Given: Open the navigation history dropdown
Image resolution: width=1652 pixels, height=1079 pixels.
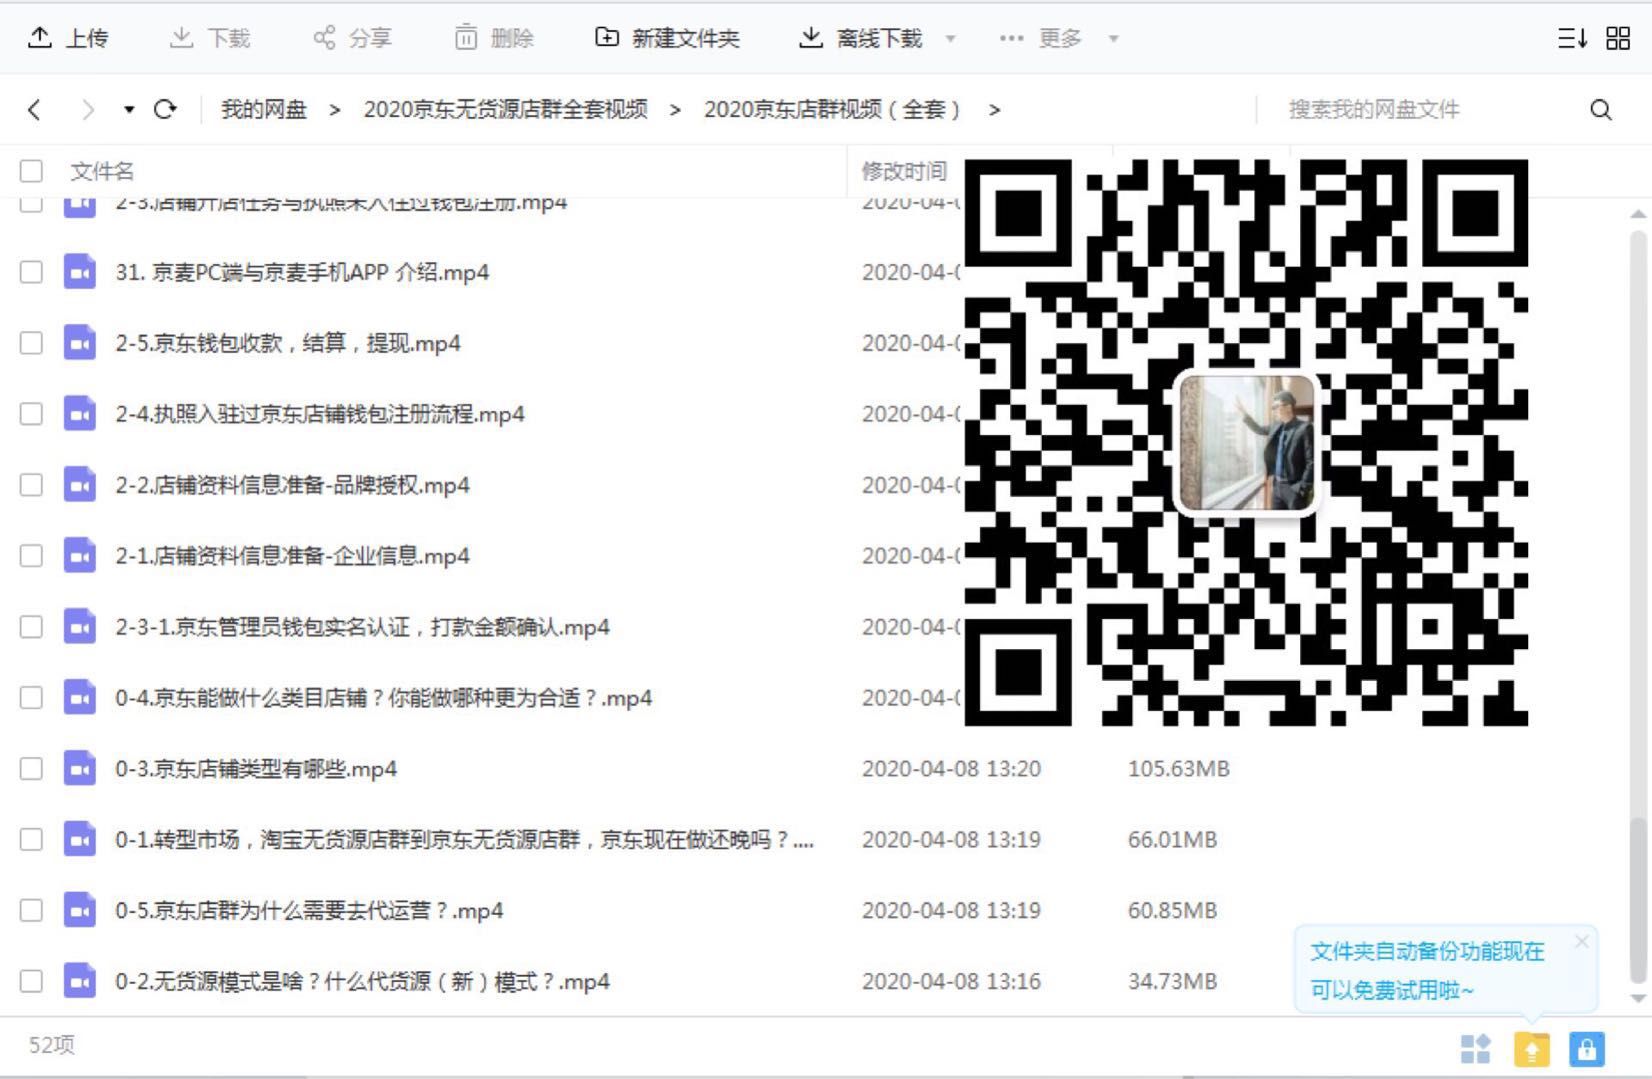Looking at the screenshot, I should coord(129,109).
